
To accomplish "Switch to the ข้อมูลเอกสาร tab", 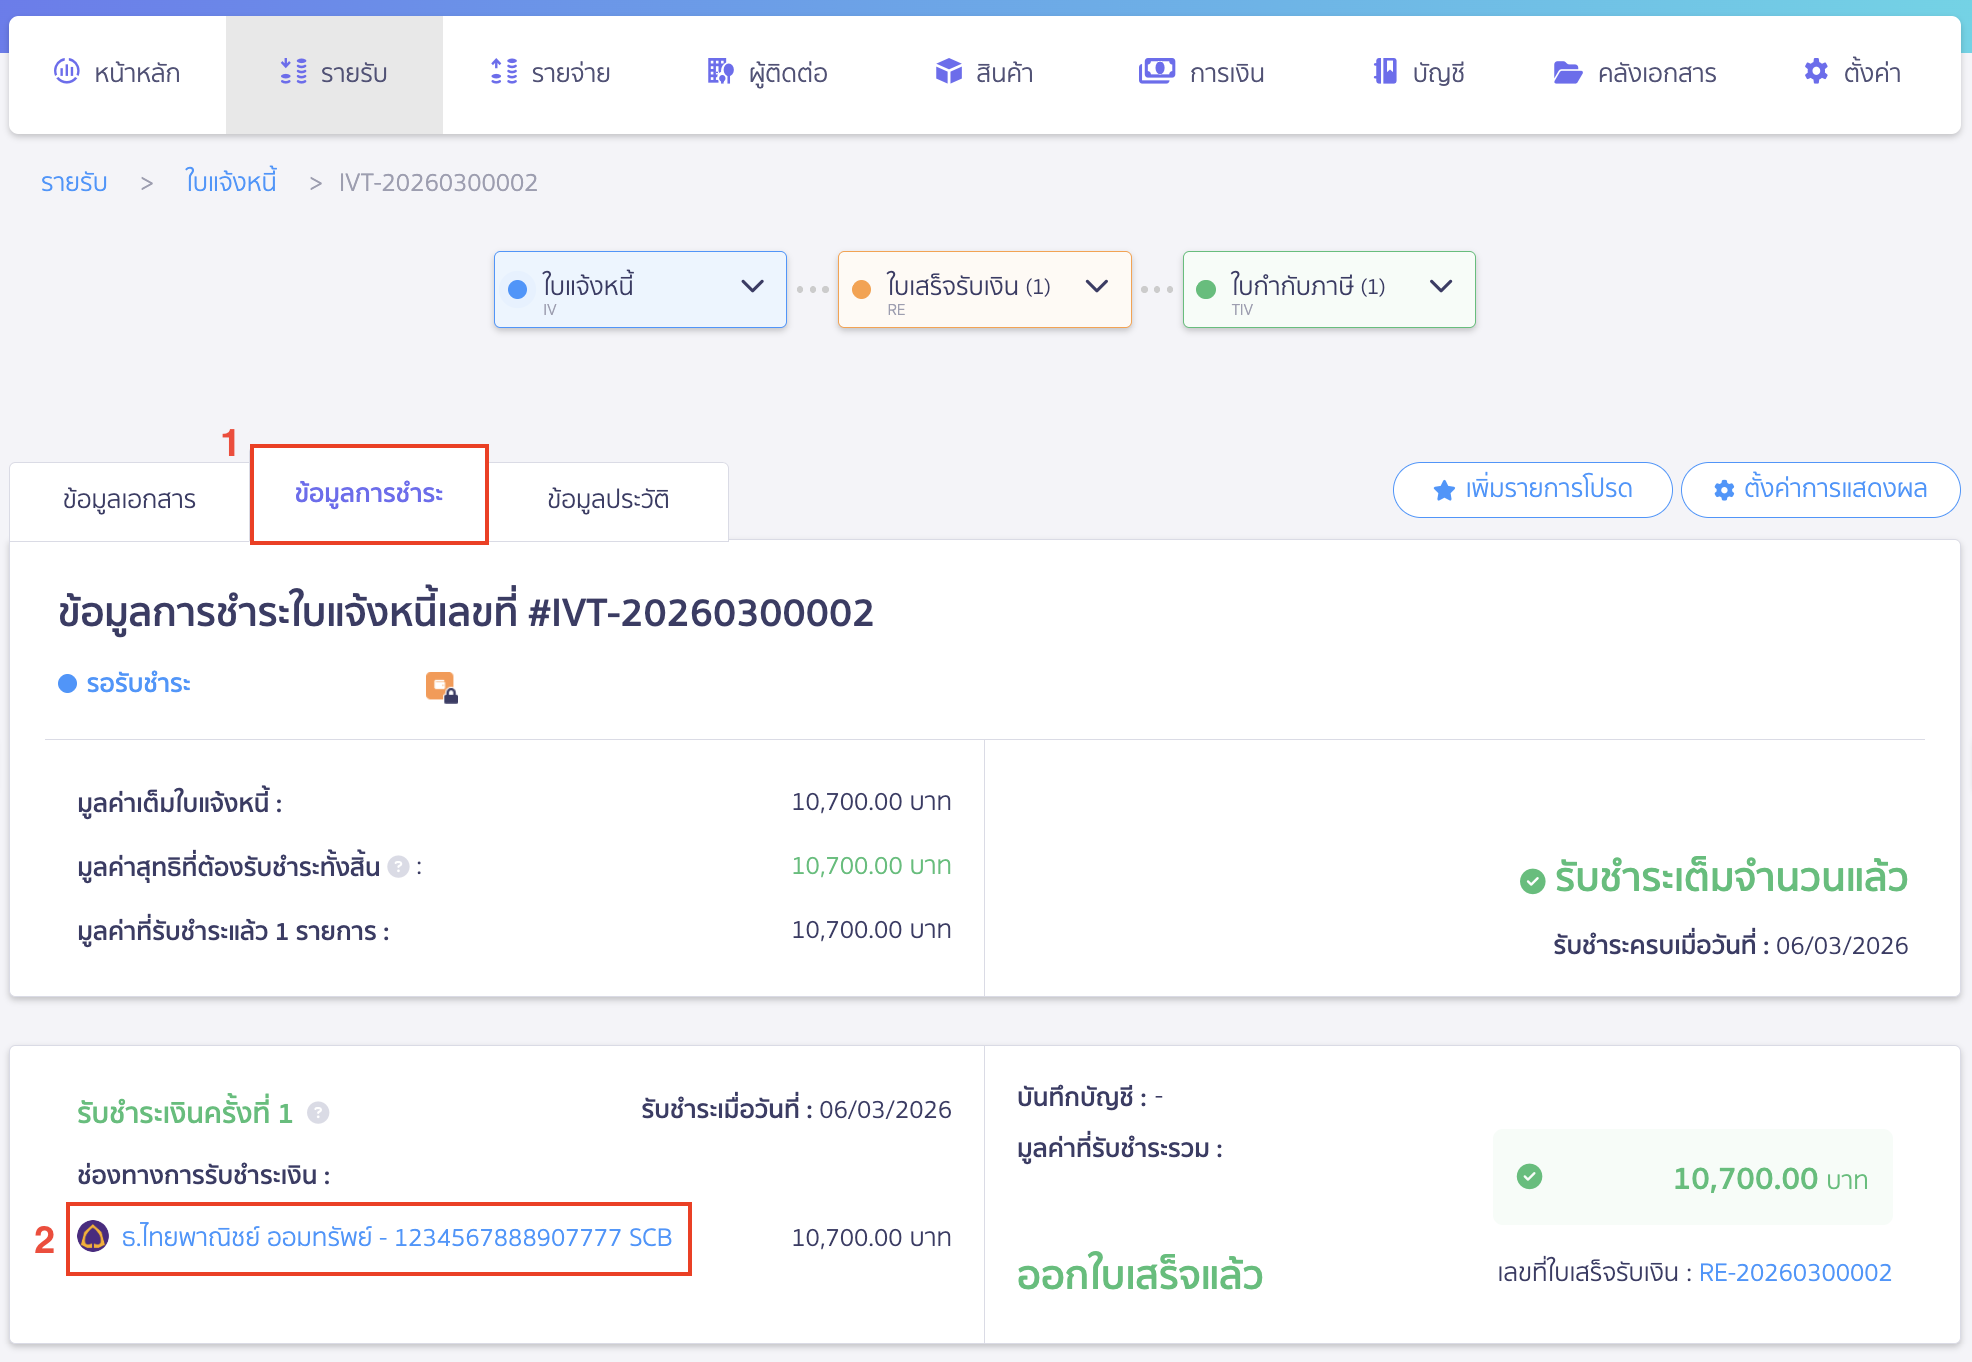I will (x=129, y=499).
